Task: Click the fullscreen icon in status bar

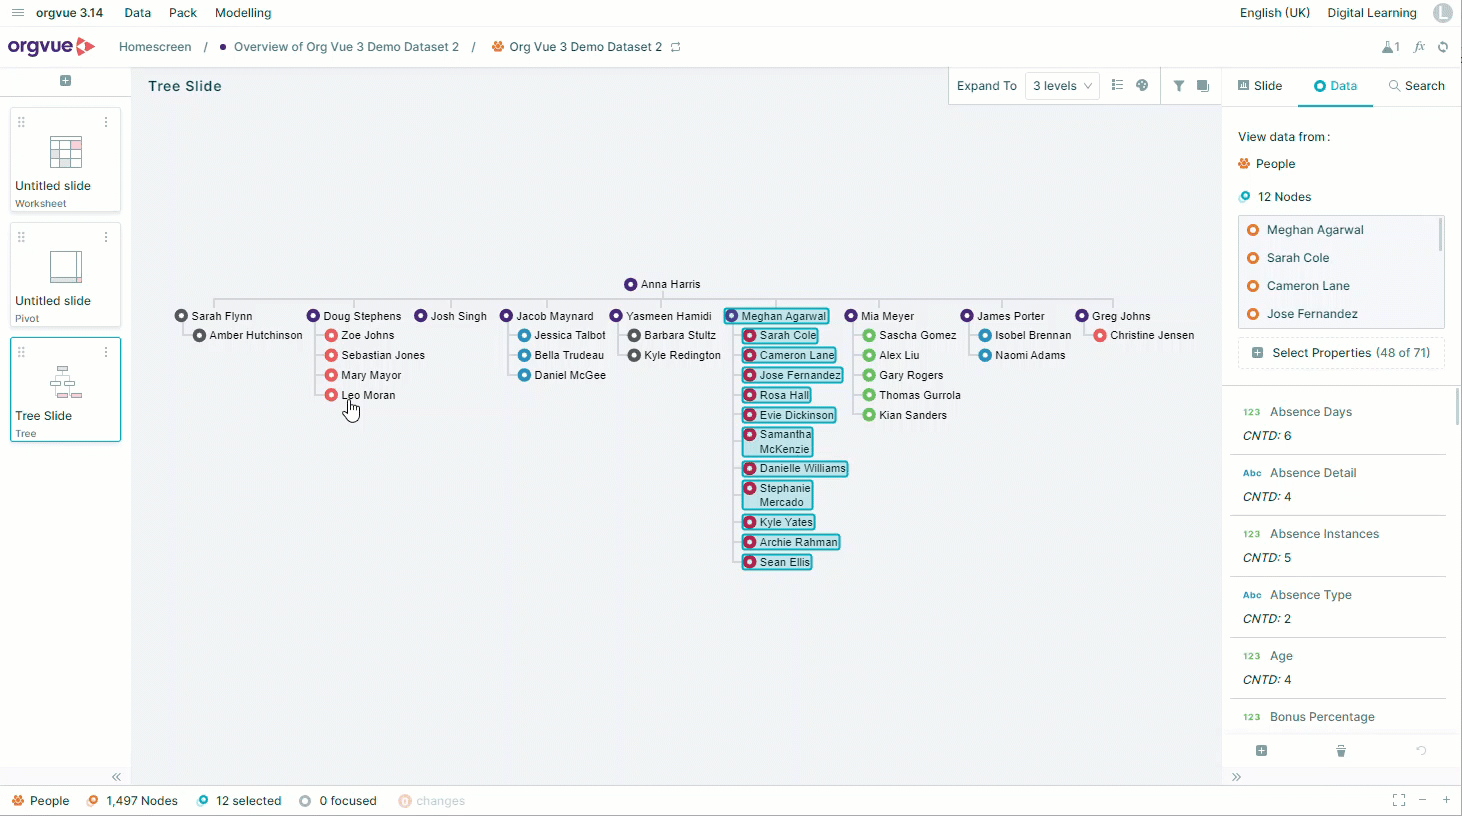Action: (x=1399, y=800)
